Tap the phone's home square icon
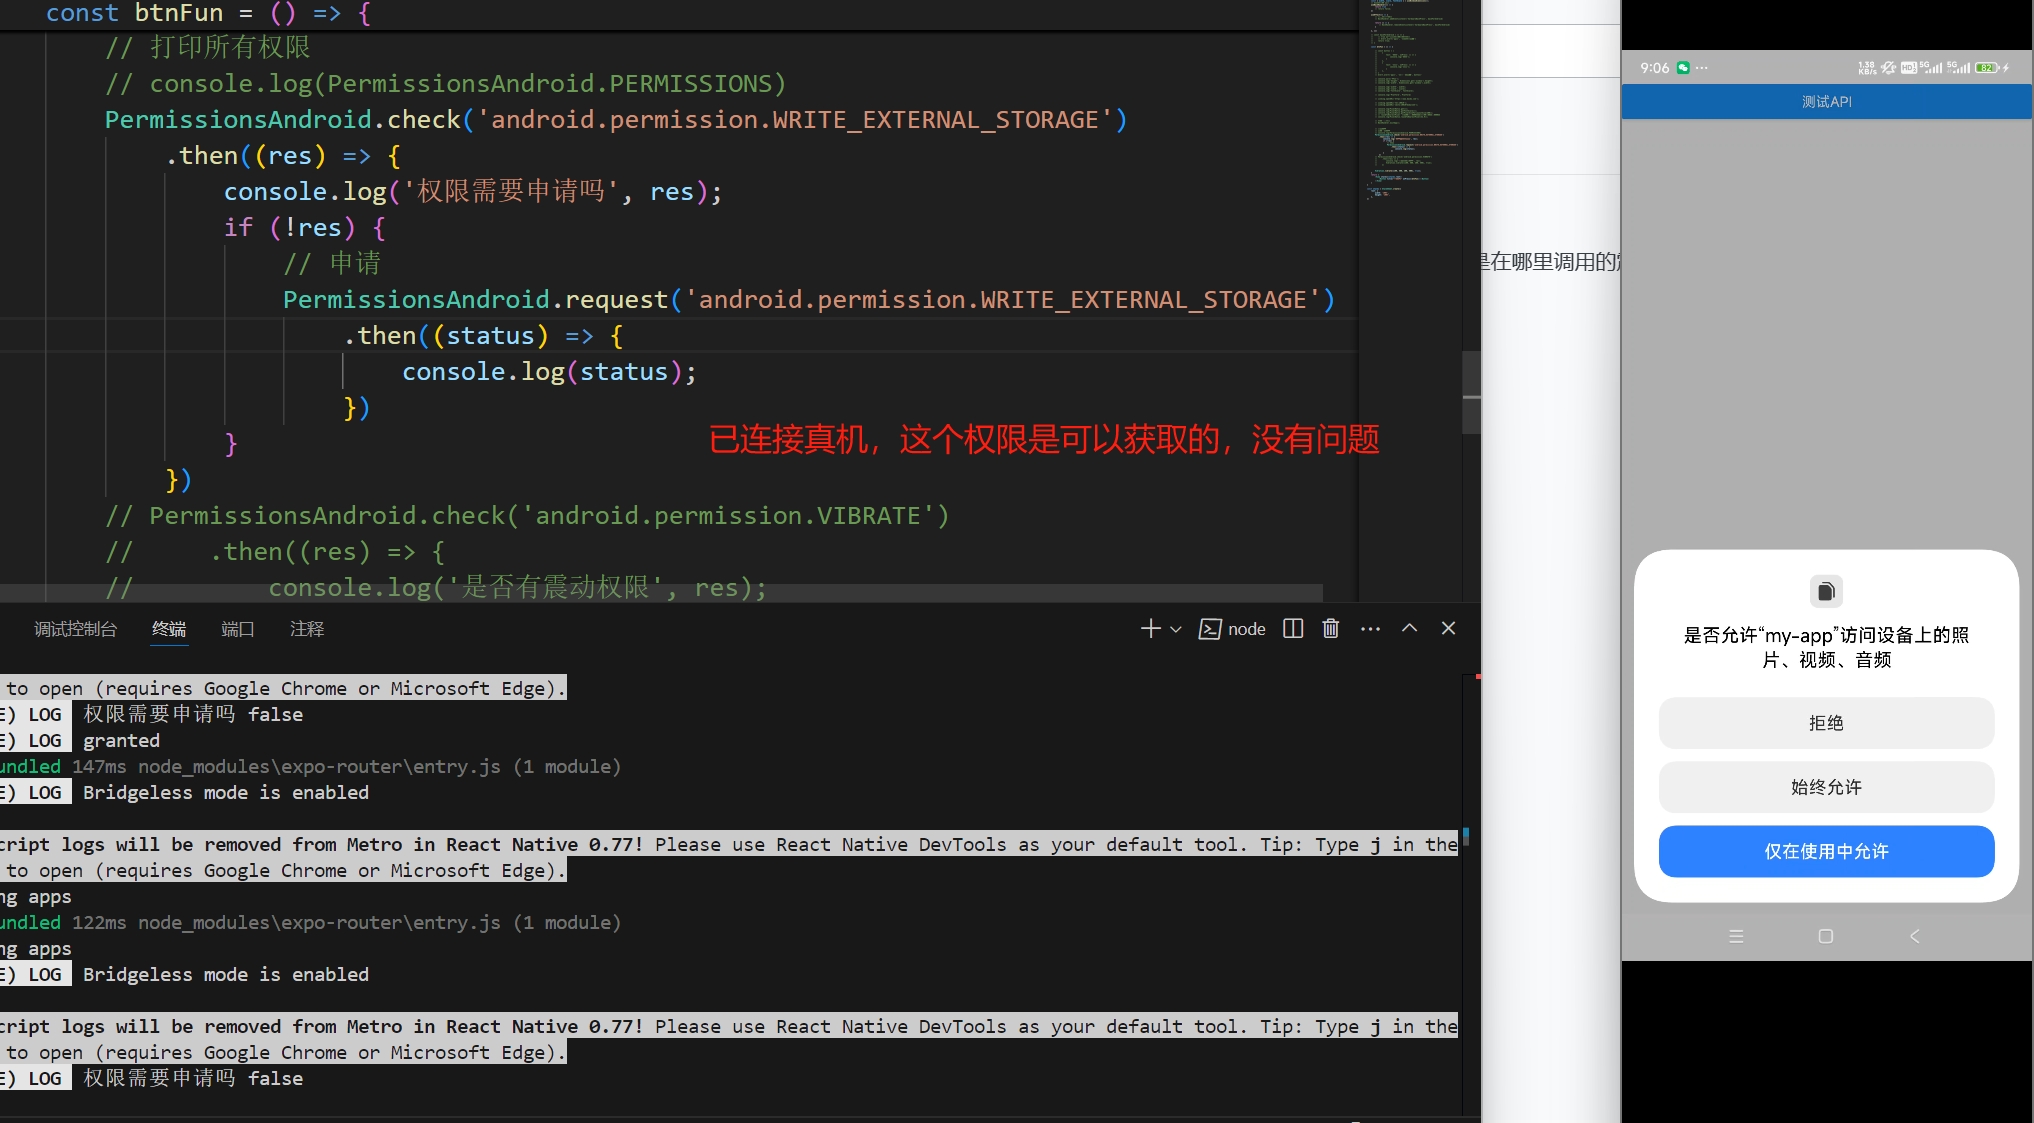This screenshot has height=1123, width=2034. tap(1825, 936)
